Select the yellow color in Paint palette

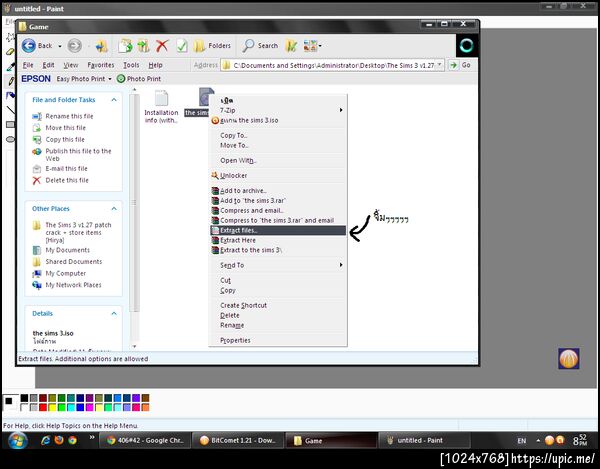tap(52, 407)
